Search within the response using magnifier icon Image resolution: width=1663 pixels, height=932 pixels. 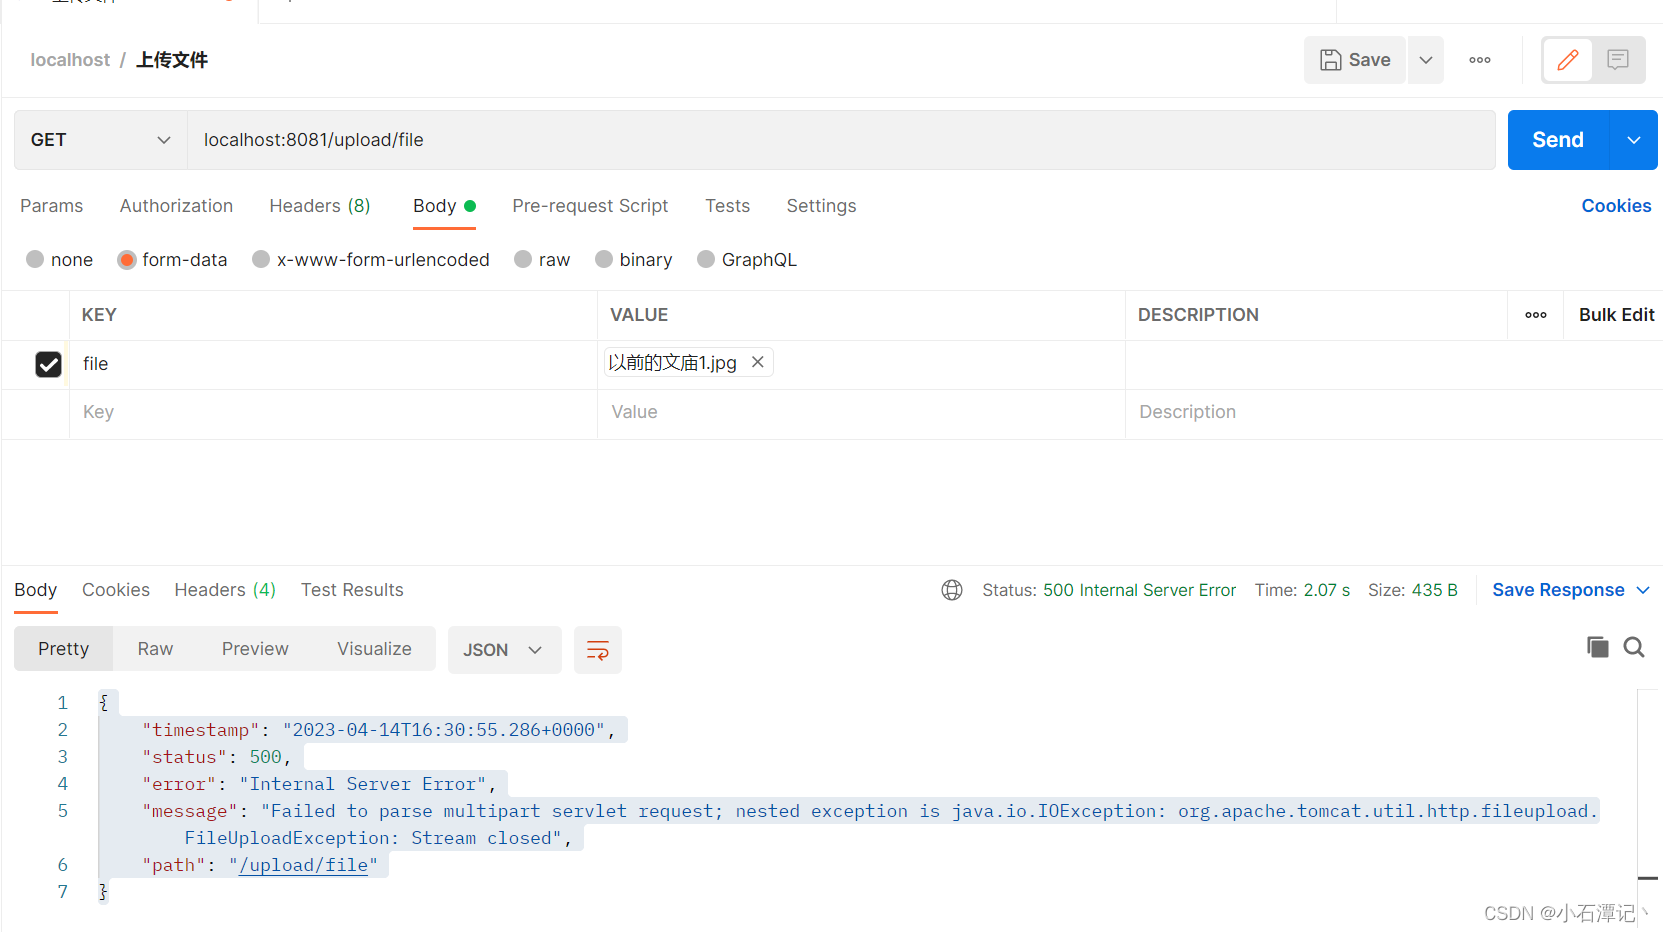tap(1633, 647)
